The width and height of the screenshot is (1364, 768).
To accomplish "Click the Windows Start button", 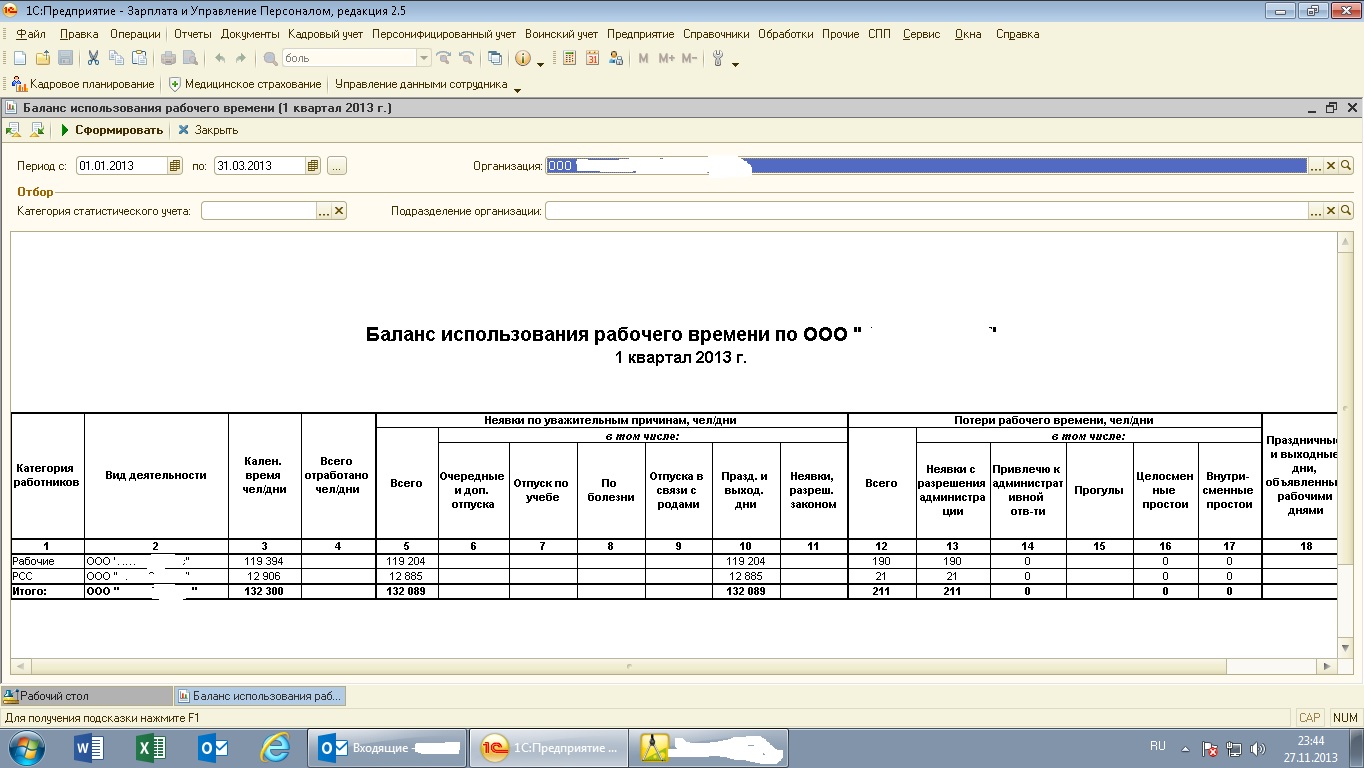I will (28, 747).
